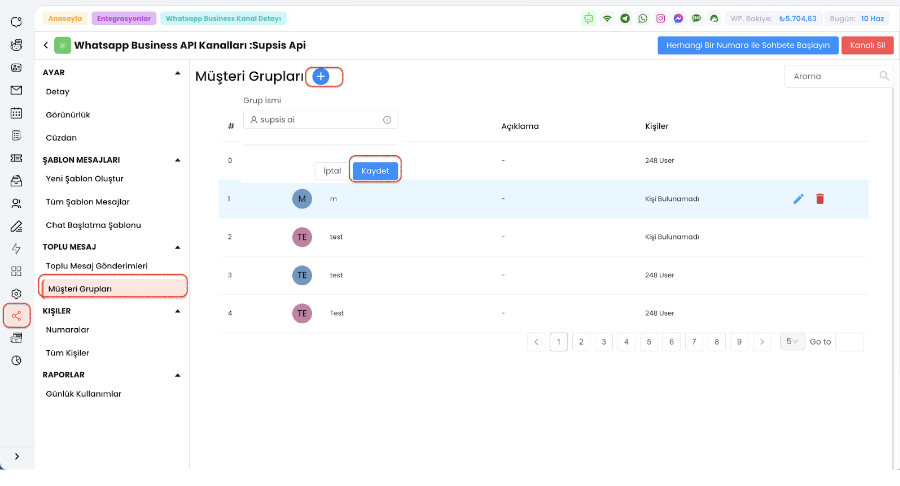Open Yeni Şablon Oluştur
The image size is (900, 486).
pos(84,178)
